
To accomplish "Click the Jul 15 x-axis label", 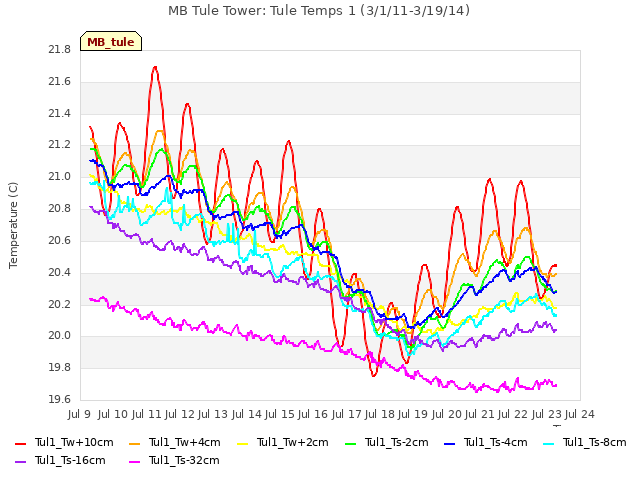I will coord(280,414).
